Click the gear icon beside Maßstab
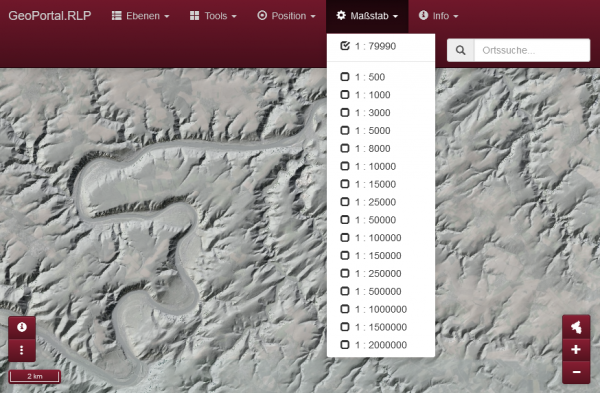The width and height of the screenshot is (600, 393). [341, 15]
